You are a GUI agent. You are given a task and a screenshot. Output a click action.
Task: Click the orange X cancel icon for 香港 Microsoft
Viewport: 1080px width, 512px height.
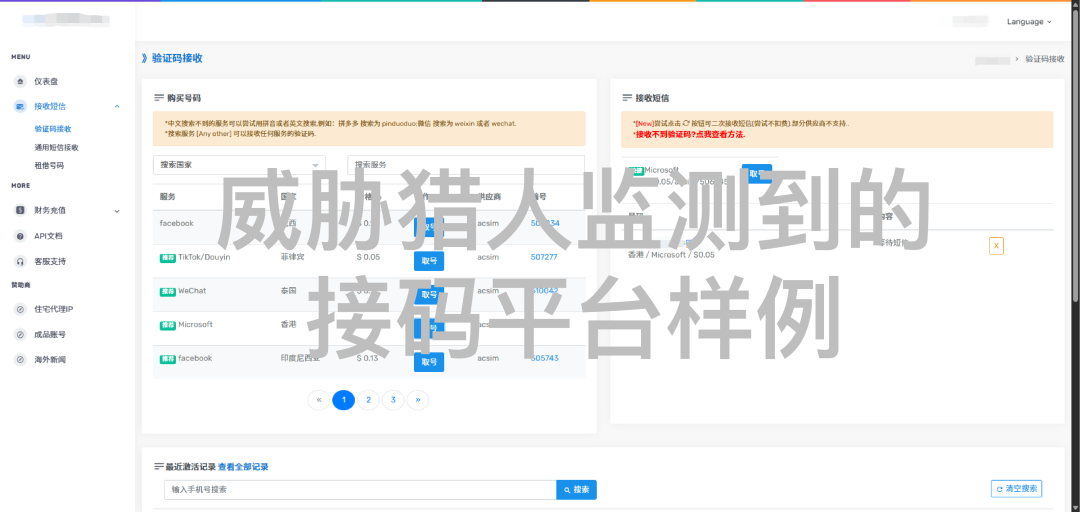(x=996, y=246)
